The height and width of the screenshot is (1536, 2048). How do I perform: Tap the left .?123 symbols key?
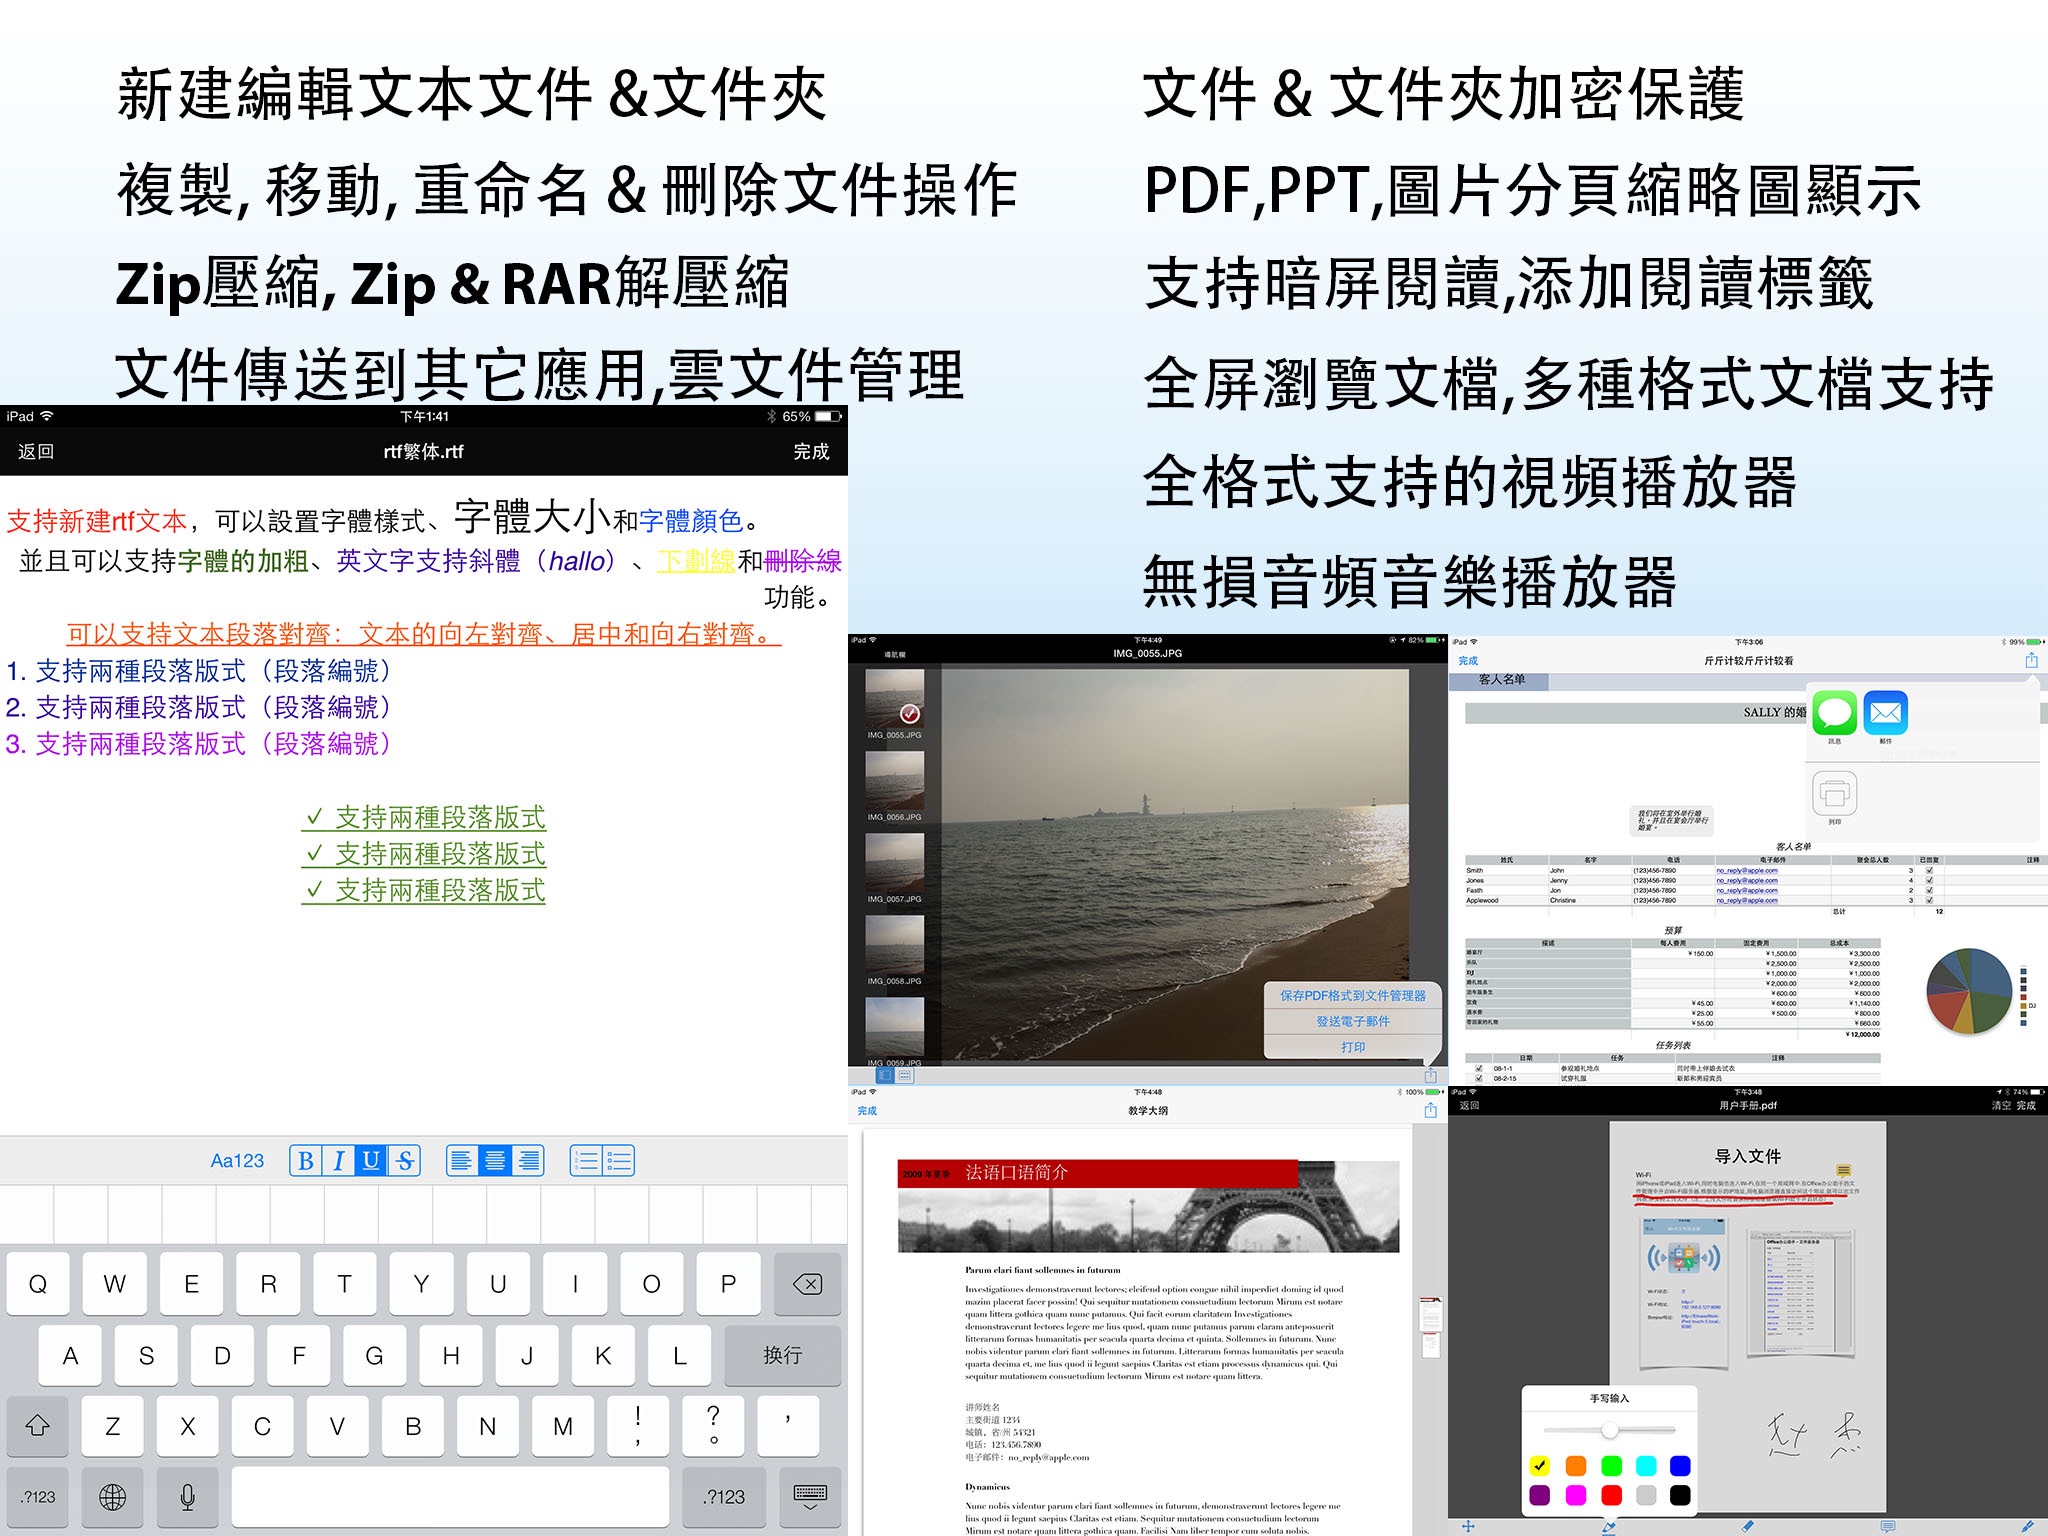(38, 1497)
